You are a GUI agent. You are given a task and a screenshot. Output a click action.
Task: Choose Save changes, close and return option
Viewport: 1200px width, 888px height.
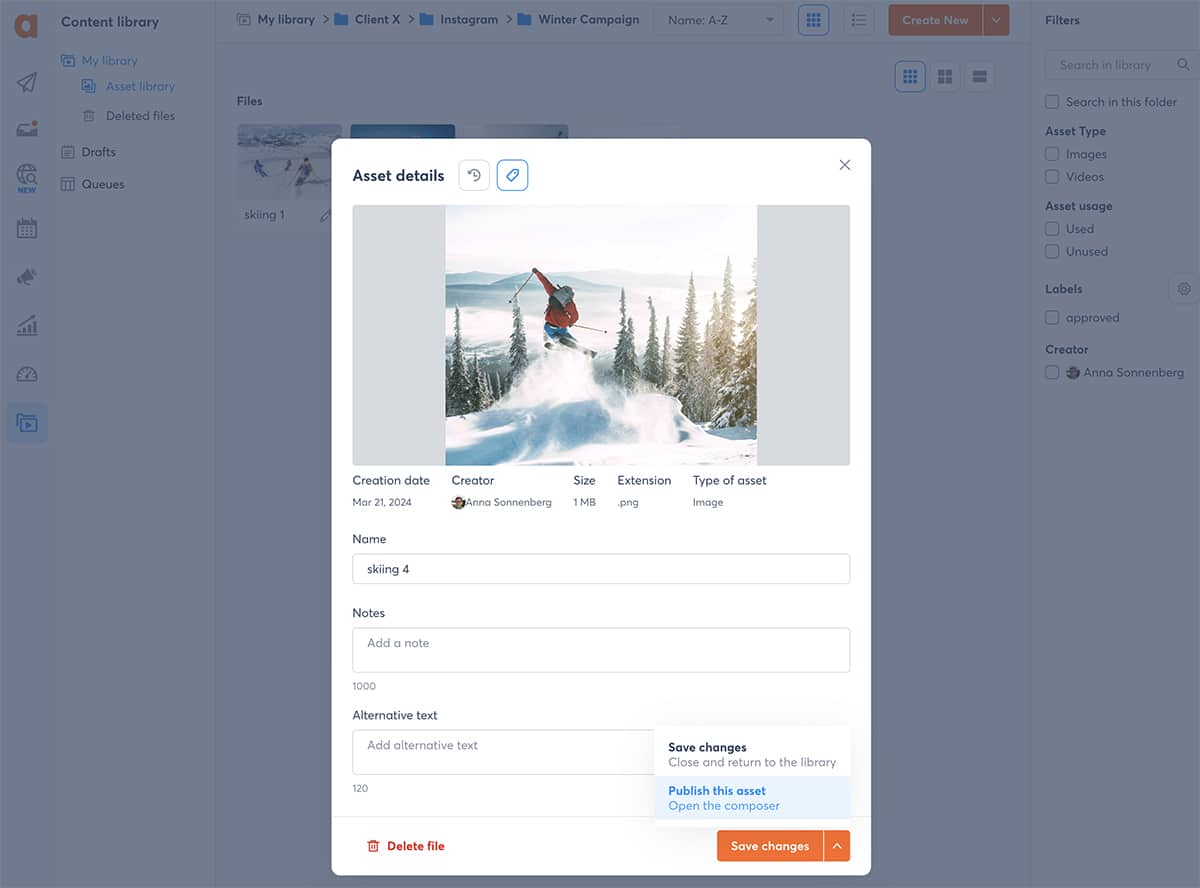click(x=752, y=755)
